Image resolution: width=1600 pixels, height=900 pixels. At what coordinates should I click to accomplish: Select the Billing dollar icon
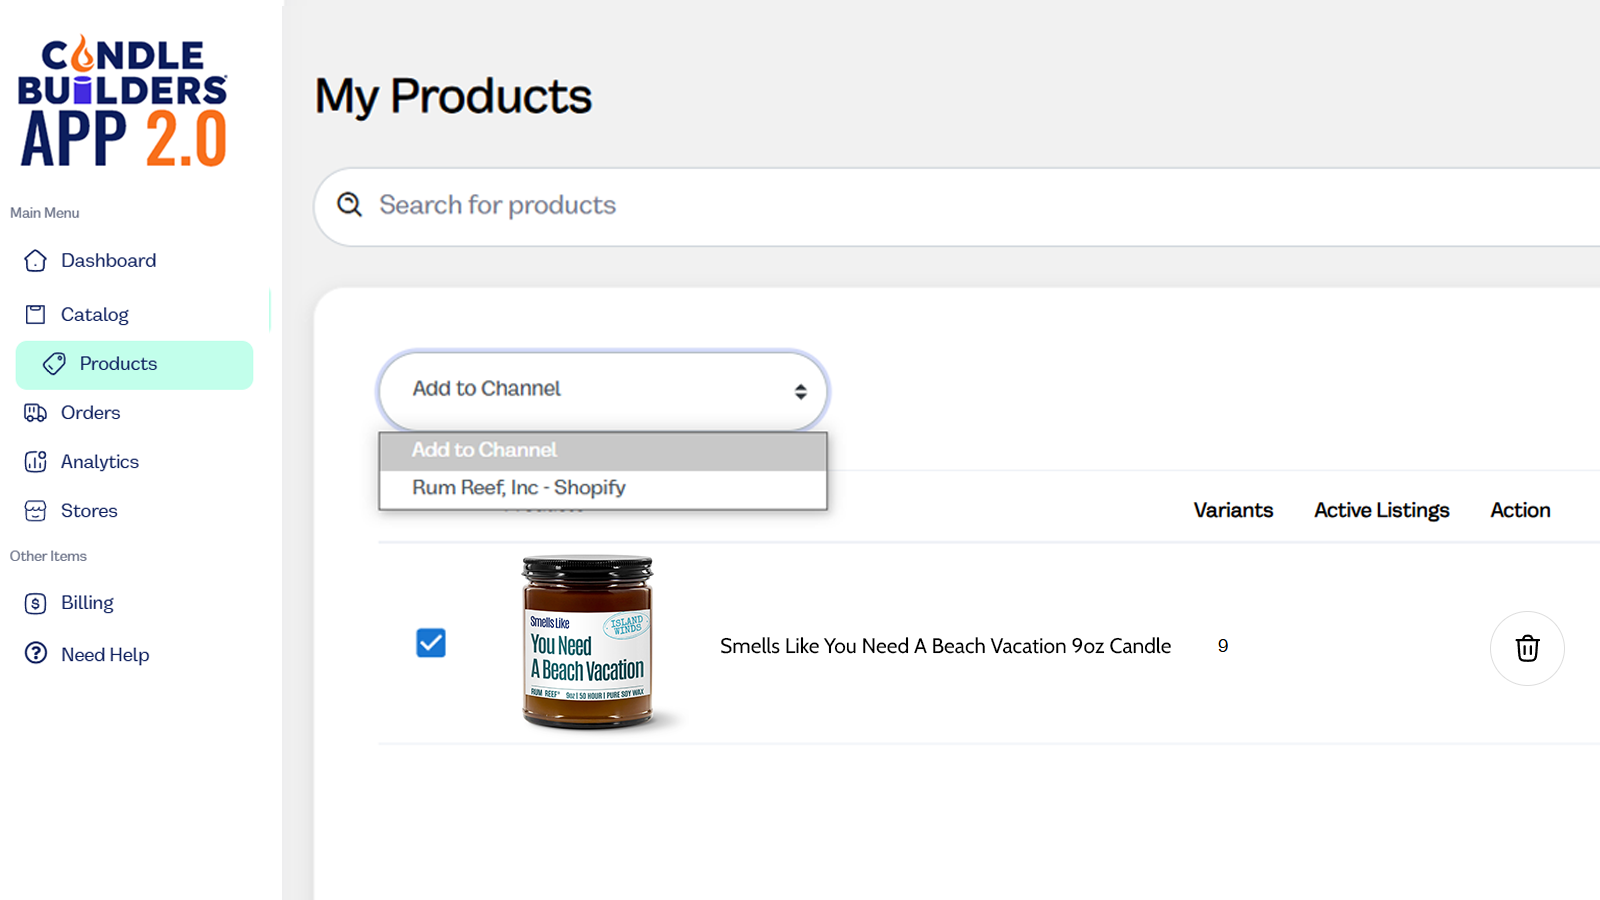pos(35,602)
